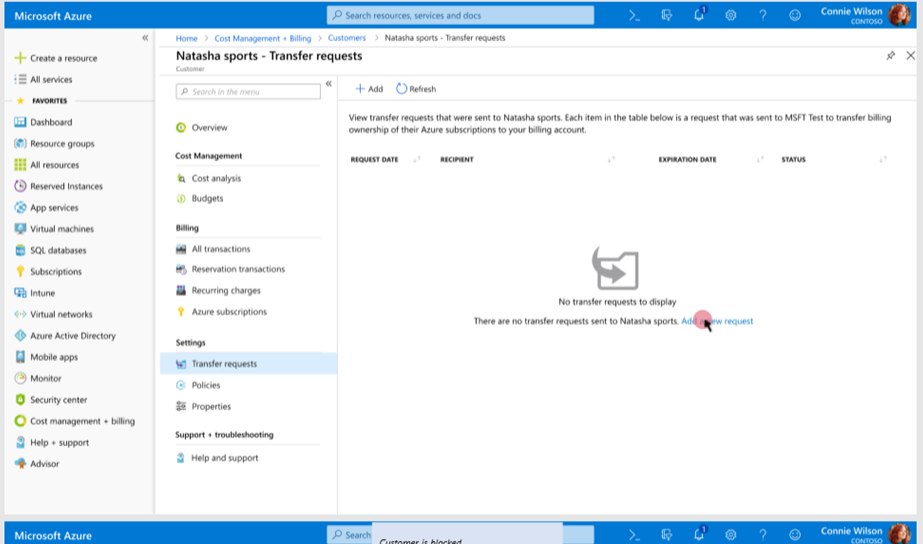Open All resources in the sidebar
This screenshot has height=544, width=923.
[47, 165]
